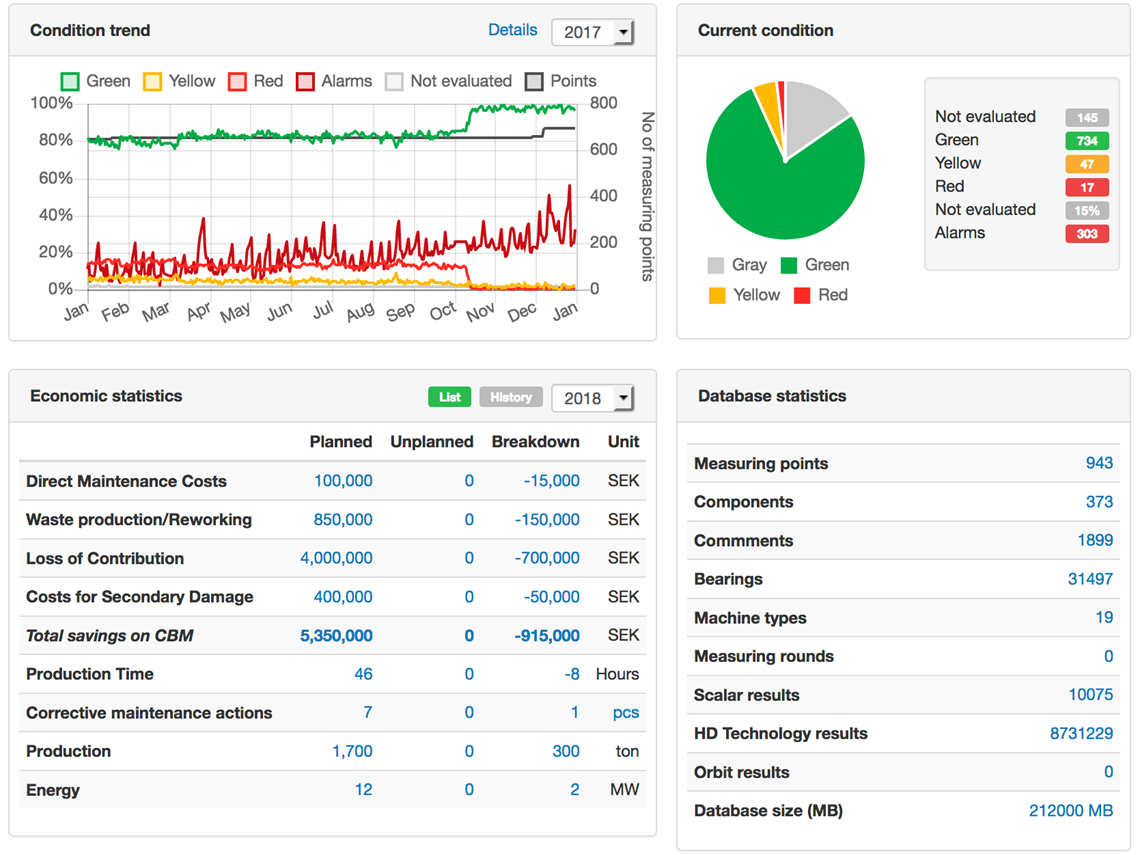
Task: Hide the Alarms series in trend chart
Action: 306,82
